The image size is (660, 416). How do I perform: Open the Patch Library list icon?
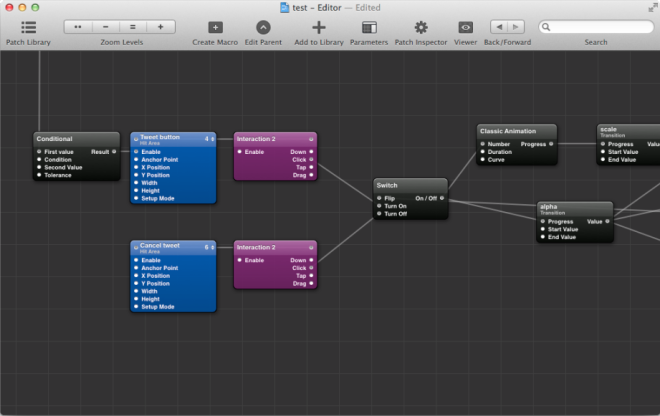tap(28, 27)
